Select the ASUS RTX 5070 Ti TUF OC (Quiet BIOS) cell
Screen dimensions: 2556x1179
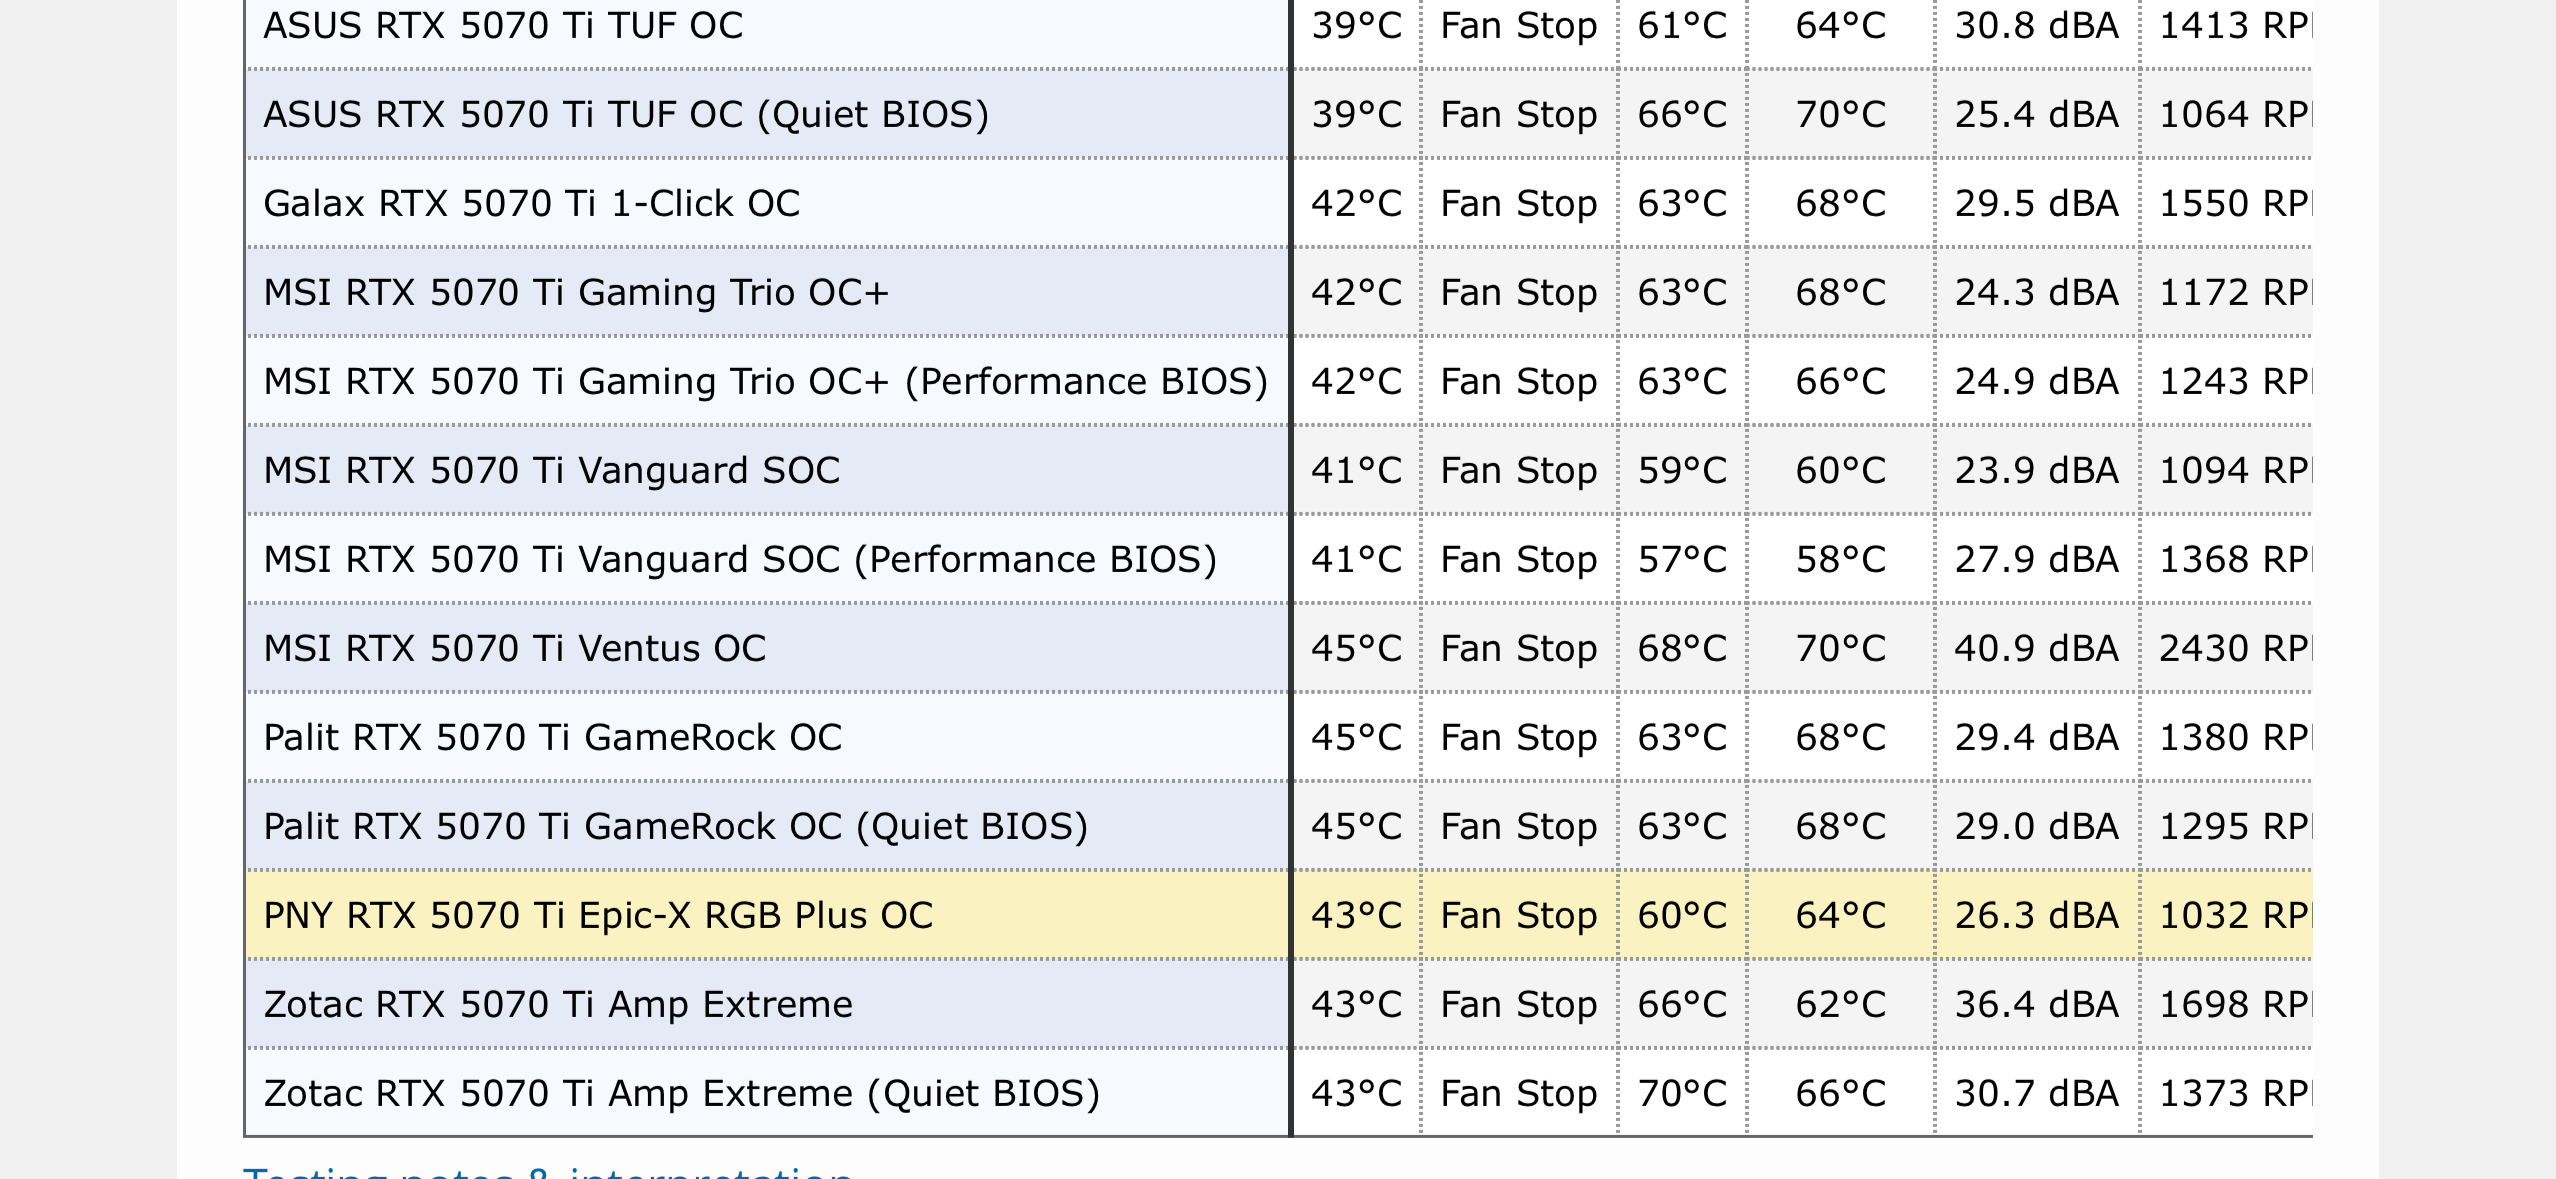[x=767, y=114]
